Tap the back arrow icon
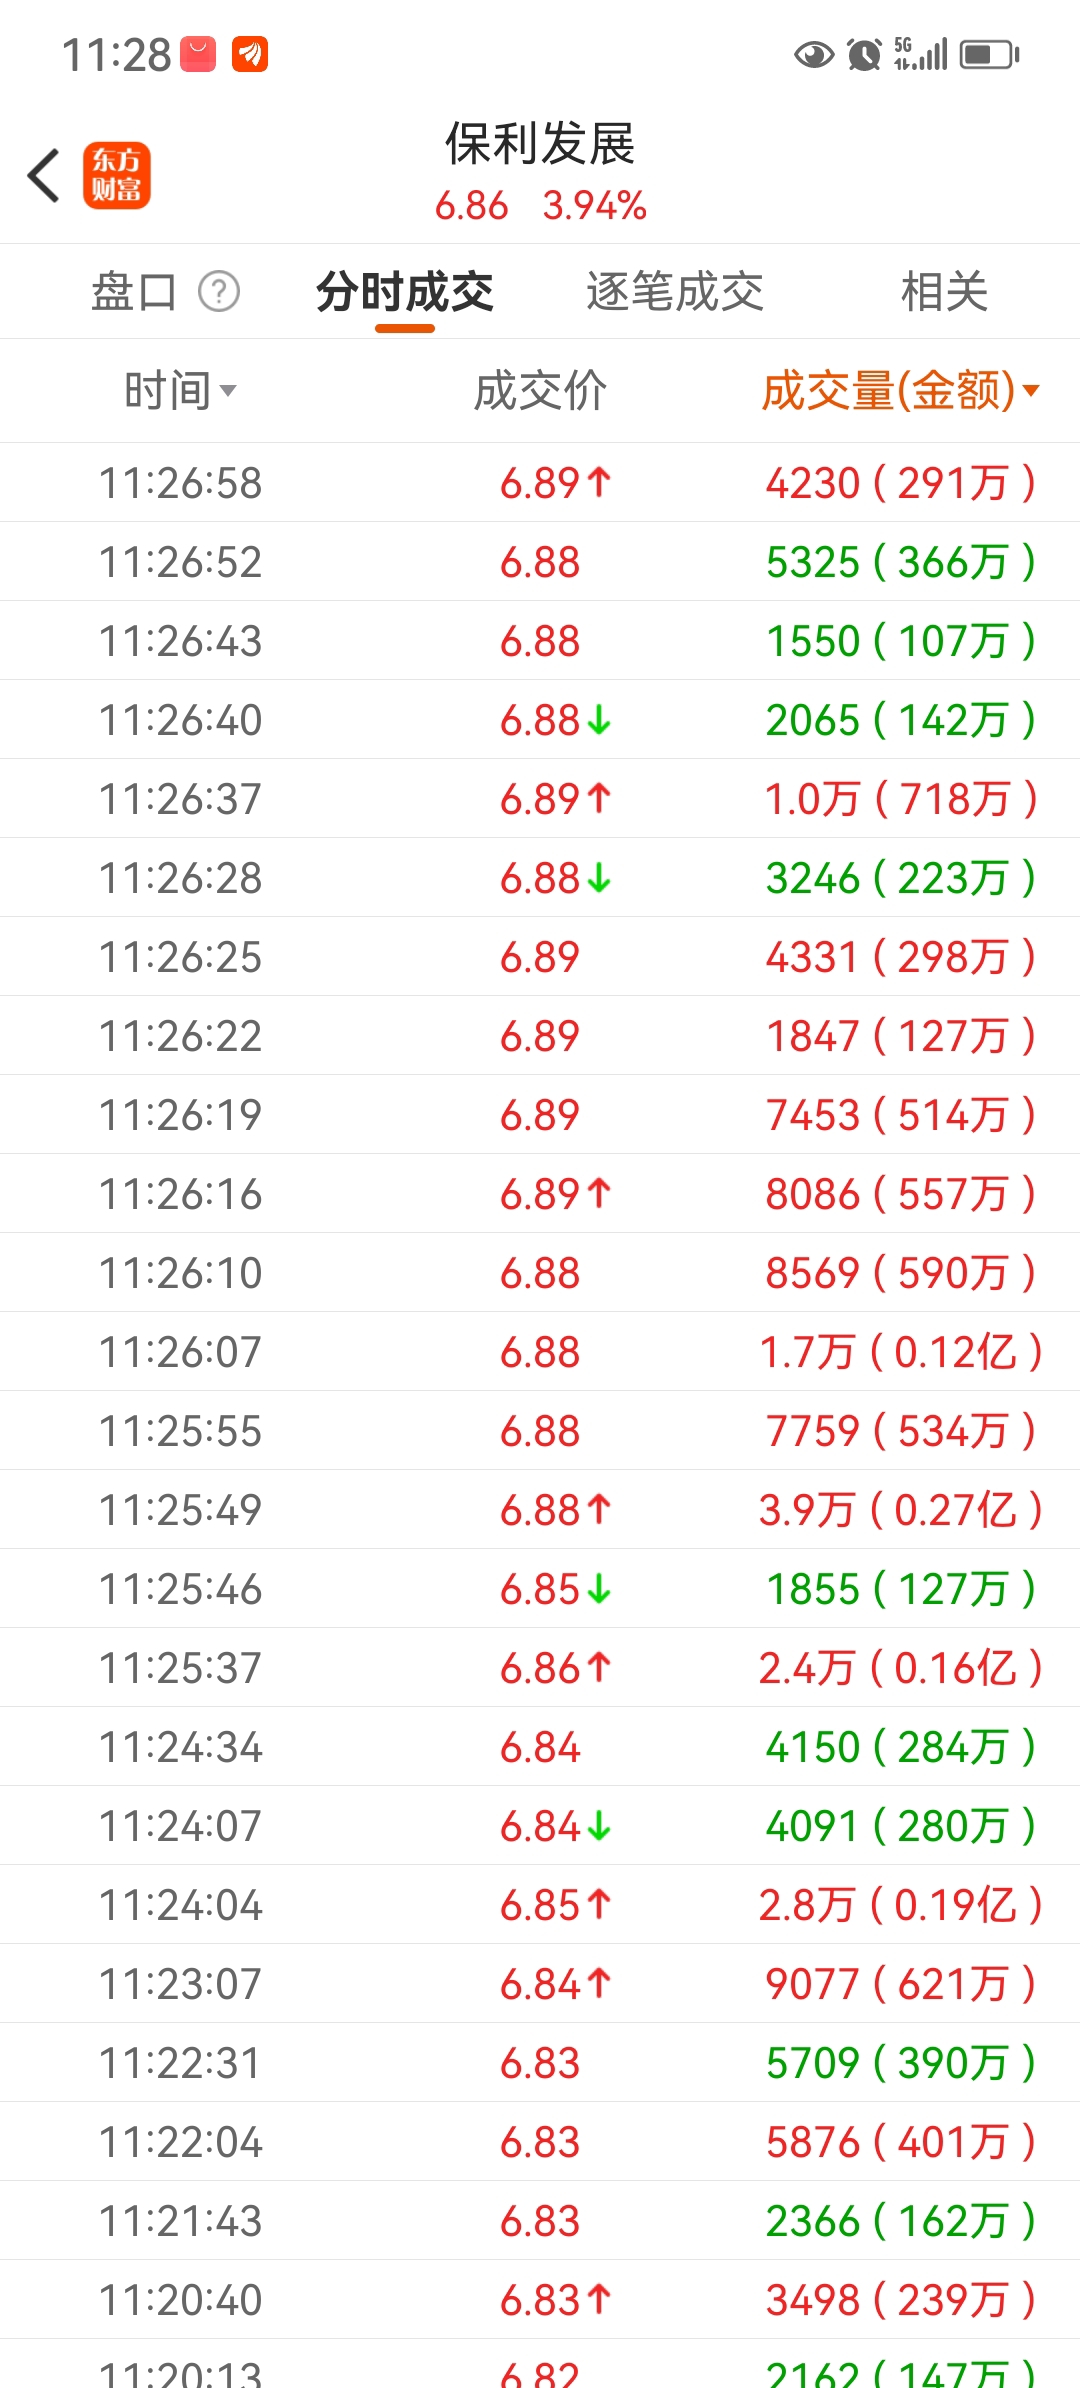The width and height of the screenshot is (1080, 2388). pos(44,176)
